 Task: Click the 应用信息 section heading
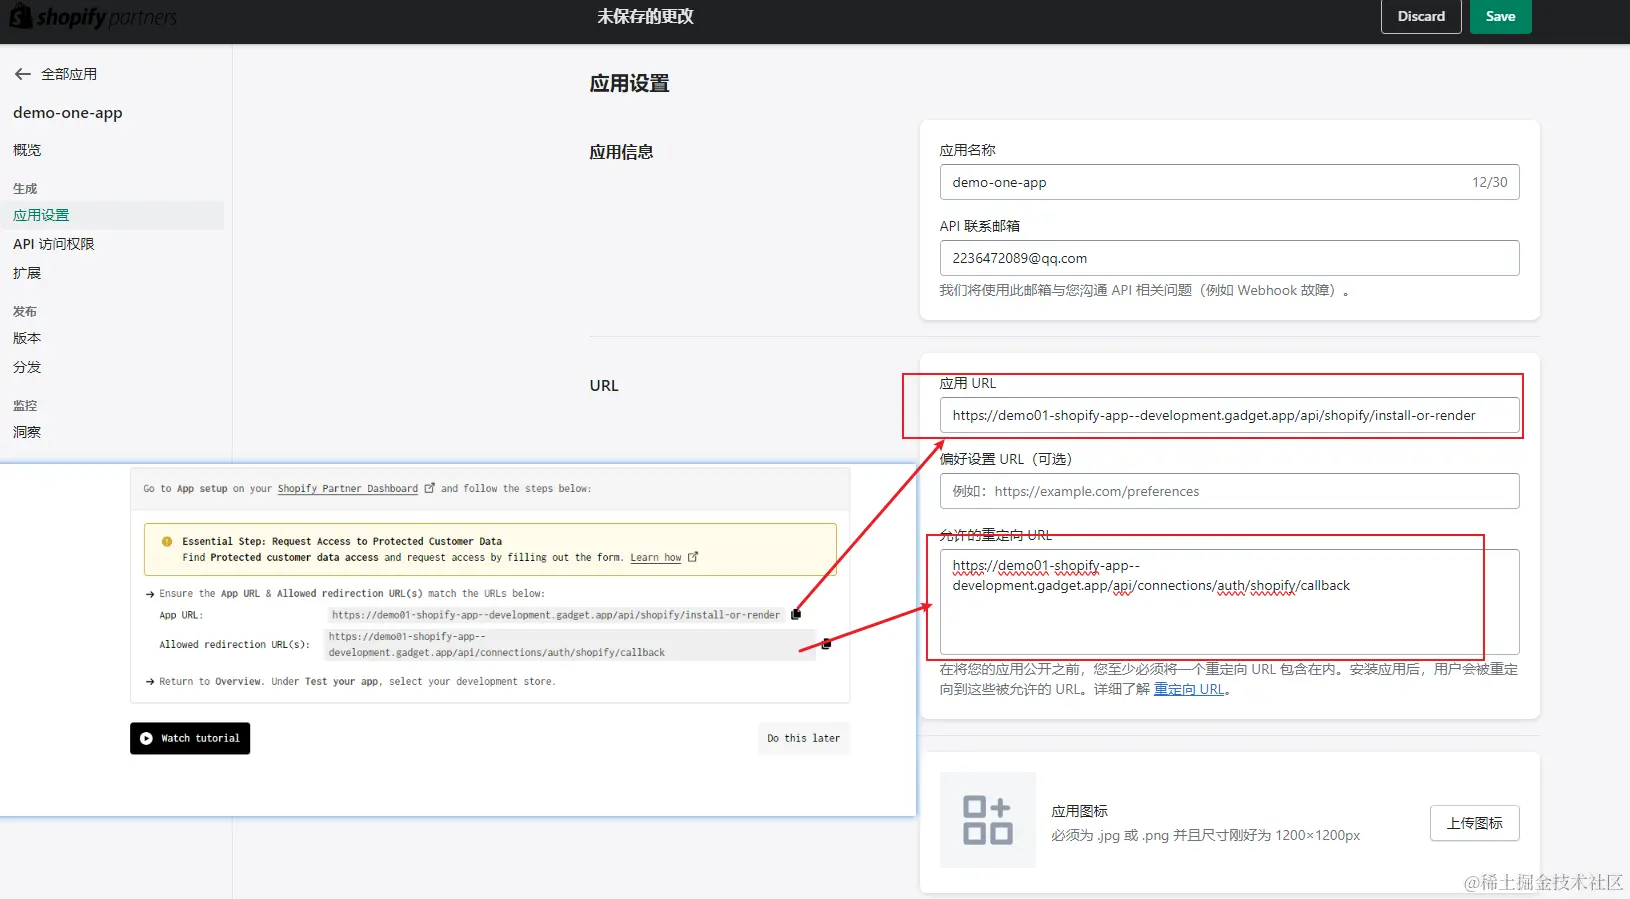621,152
